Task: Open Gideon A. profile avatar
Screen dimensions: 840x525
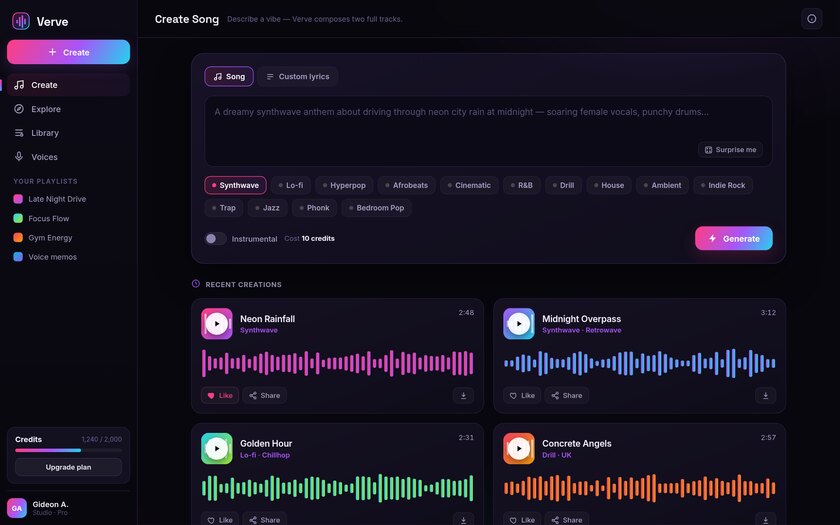Action: [x=17, y=508]
